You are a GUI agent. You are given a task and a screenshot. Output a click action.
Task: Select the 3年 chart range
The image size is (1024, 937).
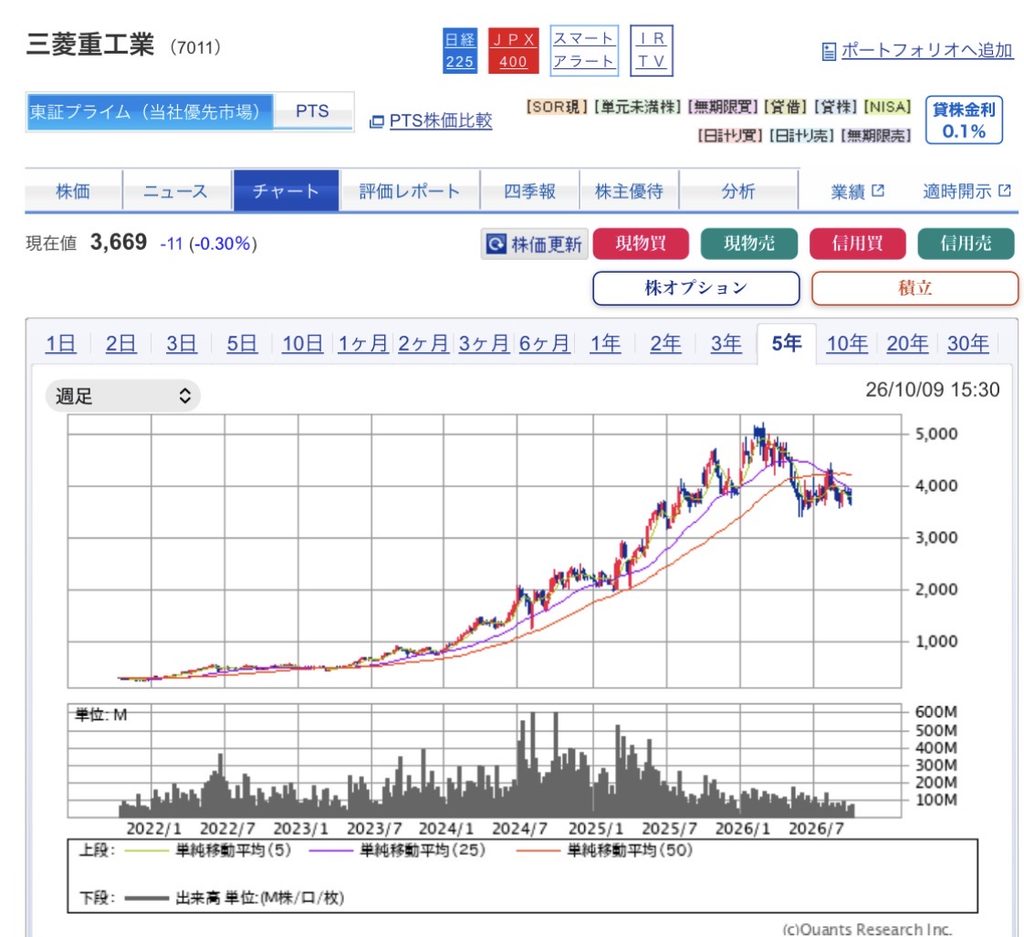726,343
